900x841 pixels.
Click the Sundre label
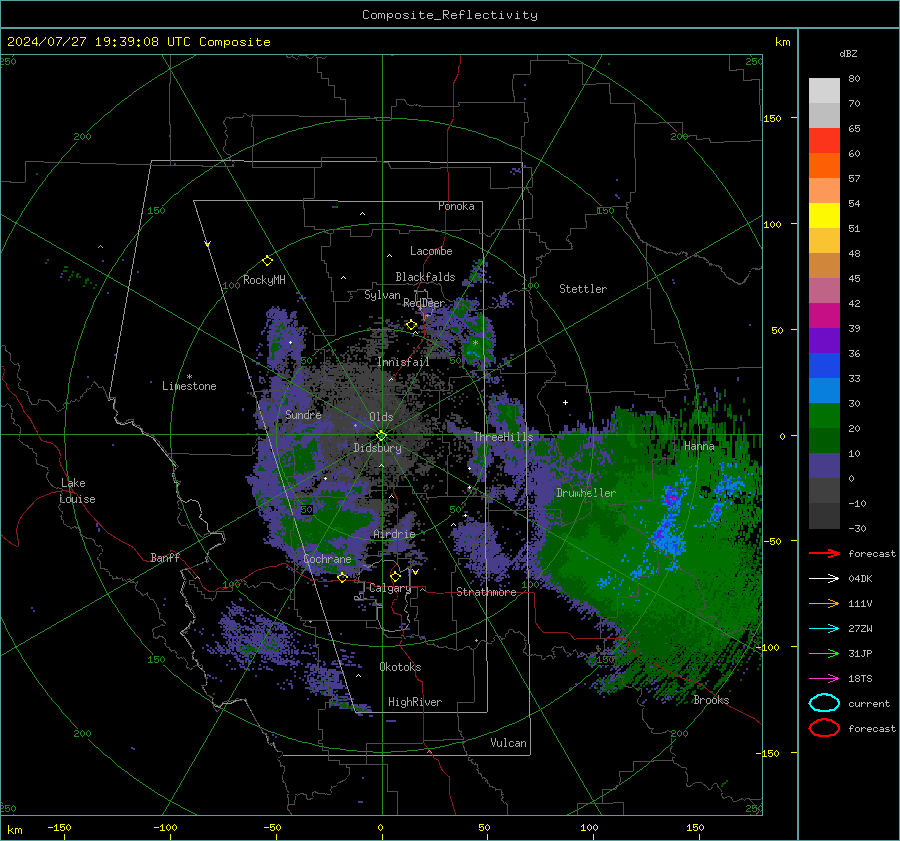pyautogui.click(x=303, y=414)
